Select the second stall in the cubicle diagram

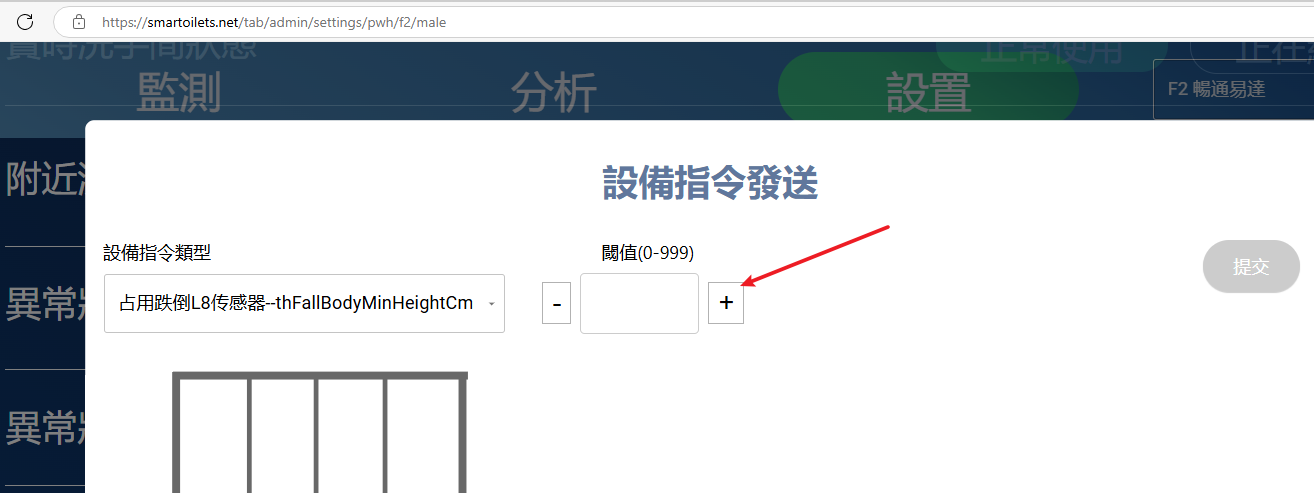point(283,436)
